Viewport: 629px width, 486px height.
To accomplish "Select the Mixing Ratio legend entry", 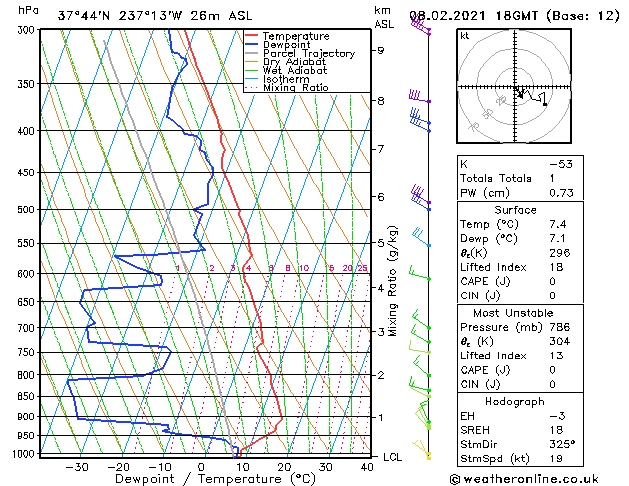I will coord(296,87).
